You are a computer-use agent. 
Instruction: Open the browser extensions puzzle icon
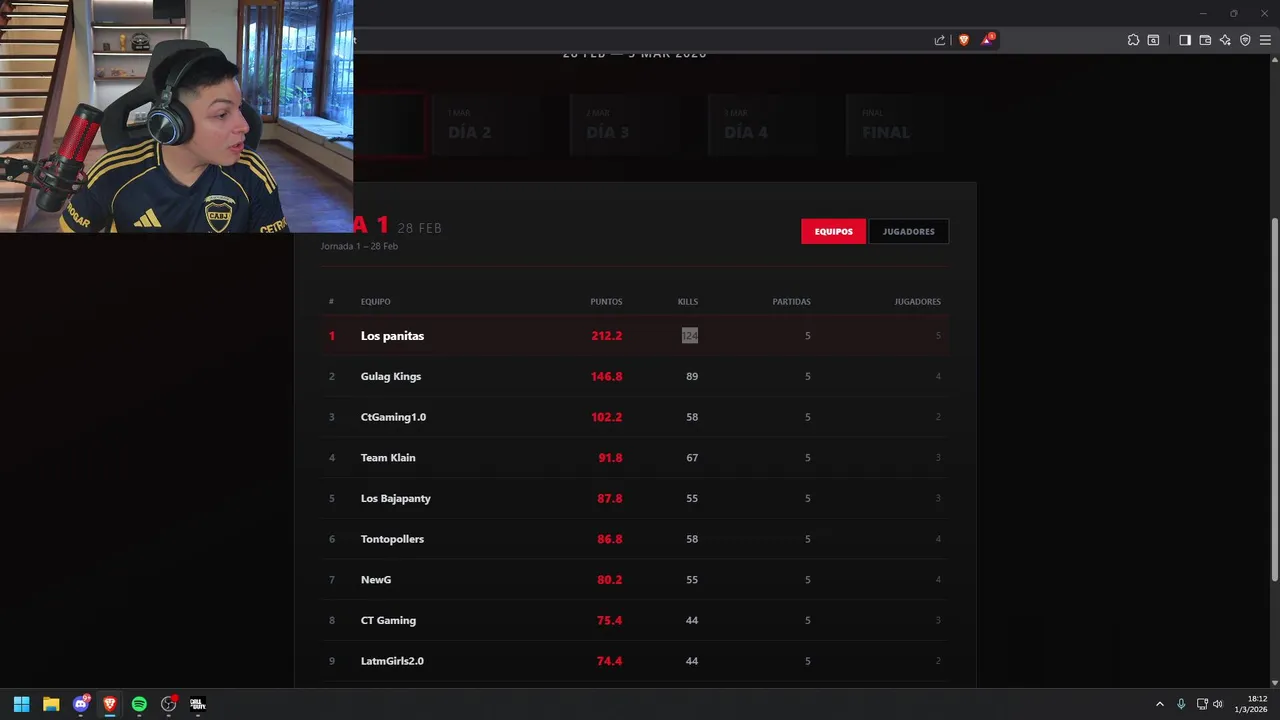pyautogui.click(x=1133, y=40)
